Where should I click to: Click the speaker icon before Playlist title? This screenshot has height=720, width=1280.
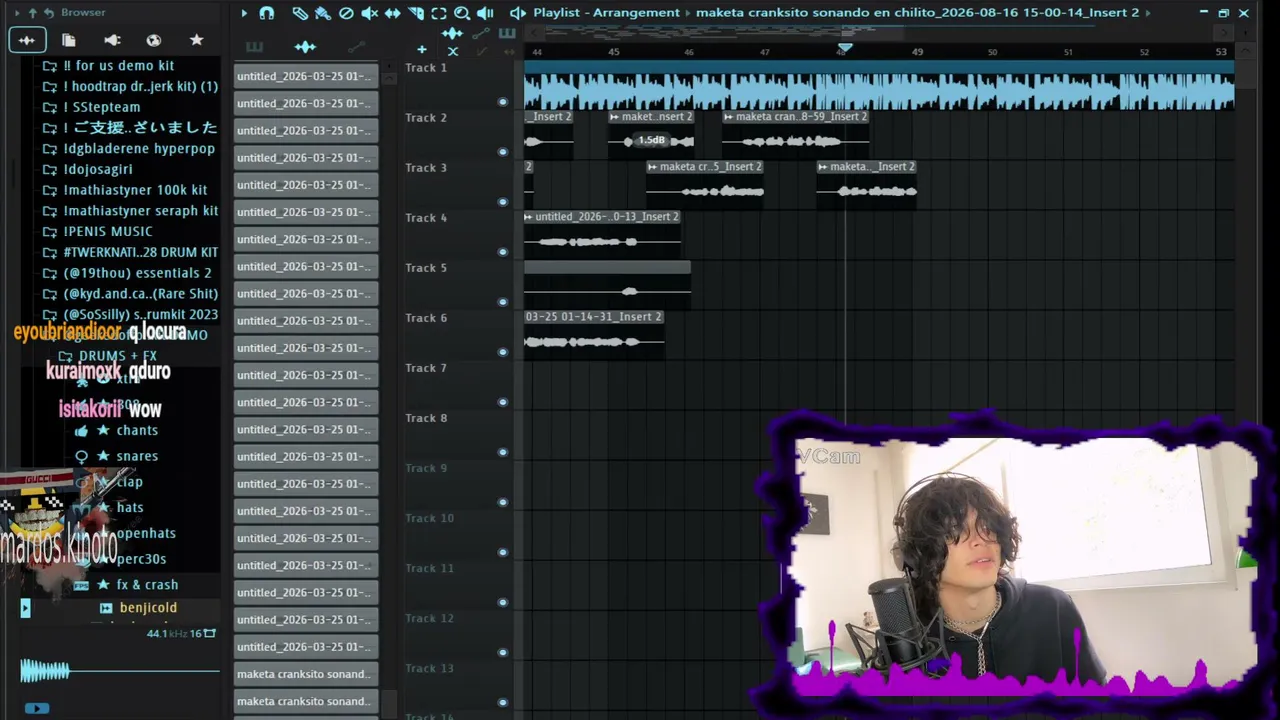[517, 13]
